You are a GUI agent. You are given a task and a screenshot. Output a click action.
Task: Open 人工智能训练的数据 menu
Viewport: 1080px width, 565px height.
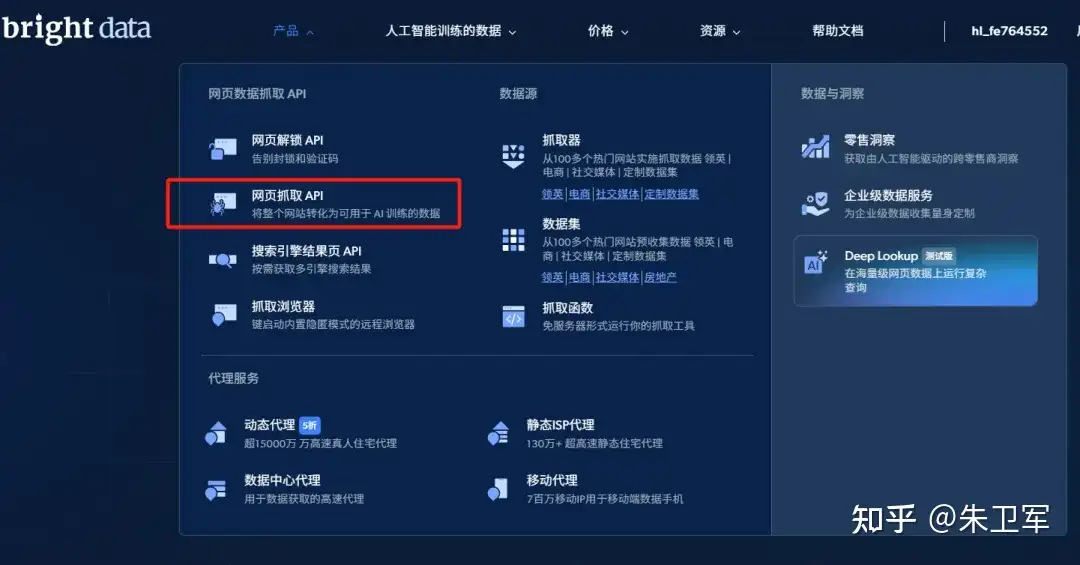click(x=444, y=31)
